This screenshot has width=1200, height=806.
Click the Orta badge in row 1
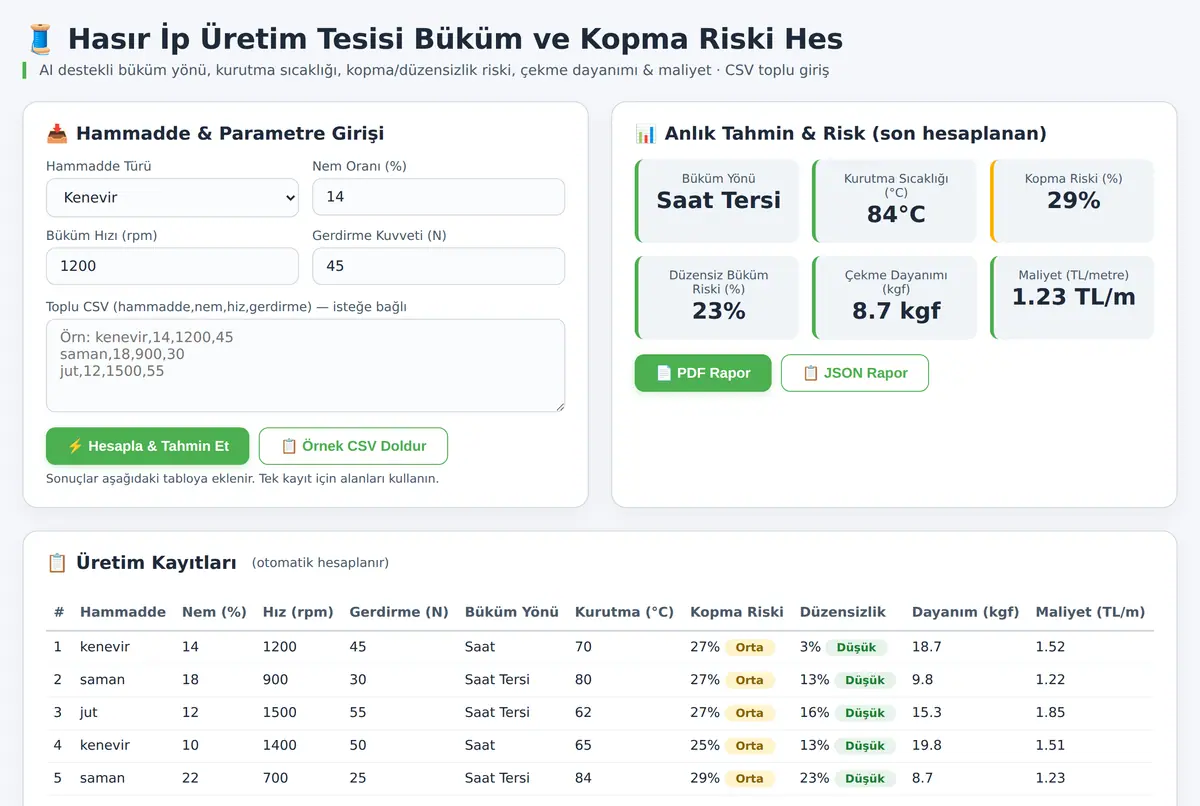pyautogui.click(x=749, y=648)
